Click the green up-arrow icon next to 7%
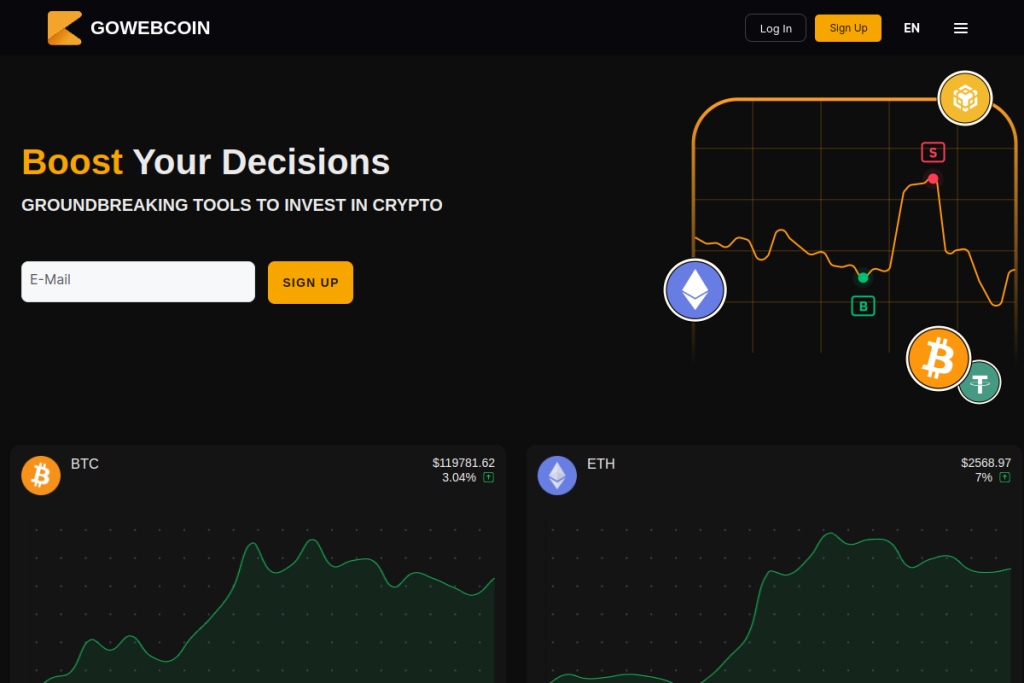Image resolution: width=1024 pixels, height=683 pixels. 1005,477
